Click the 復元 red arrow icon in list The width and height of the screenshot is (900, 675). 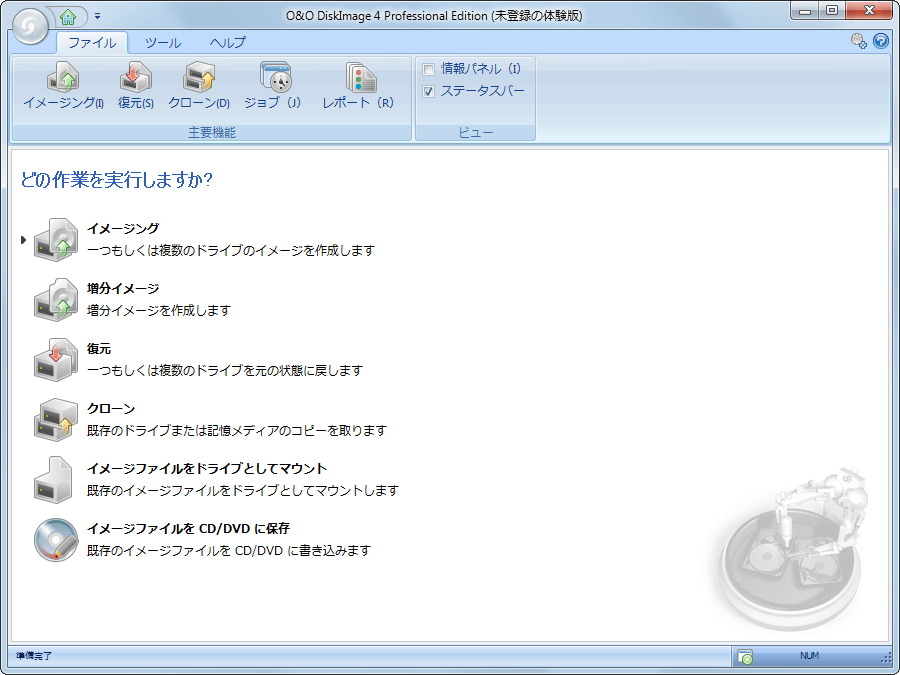click(x=56, y=359)
